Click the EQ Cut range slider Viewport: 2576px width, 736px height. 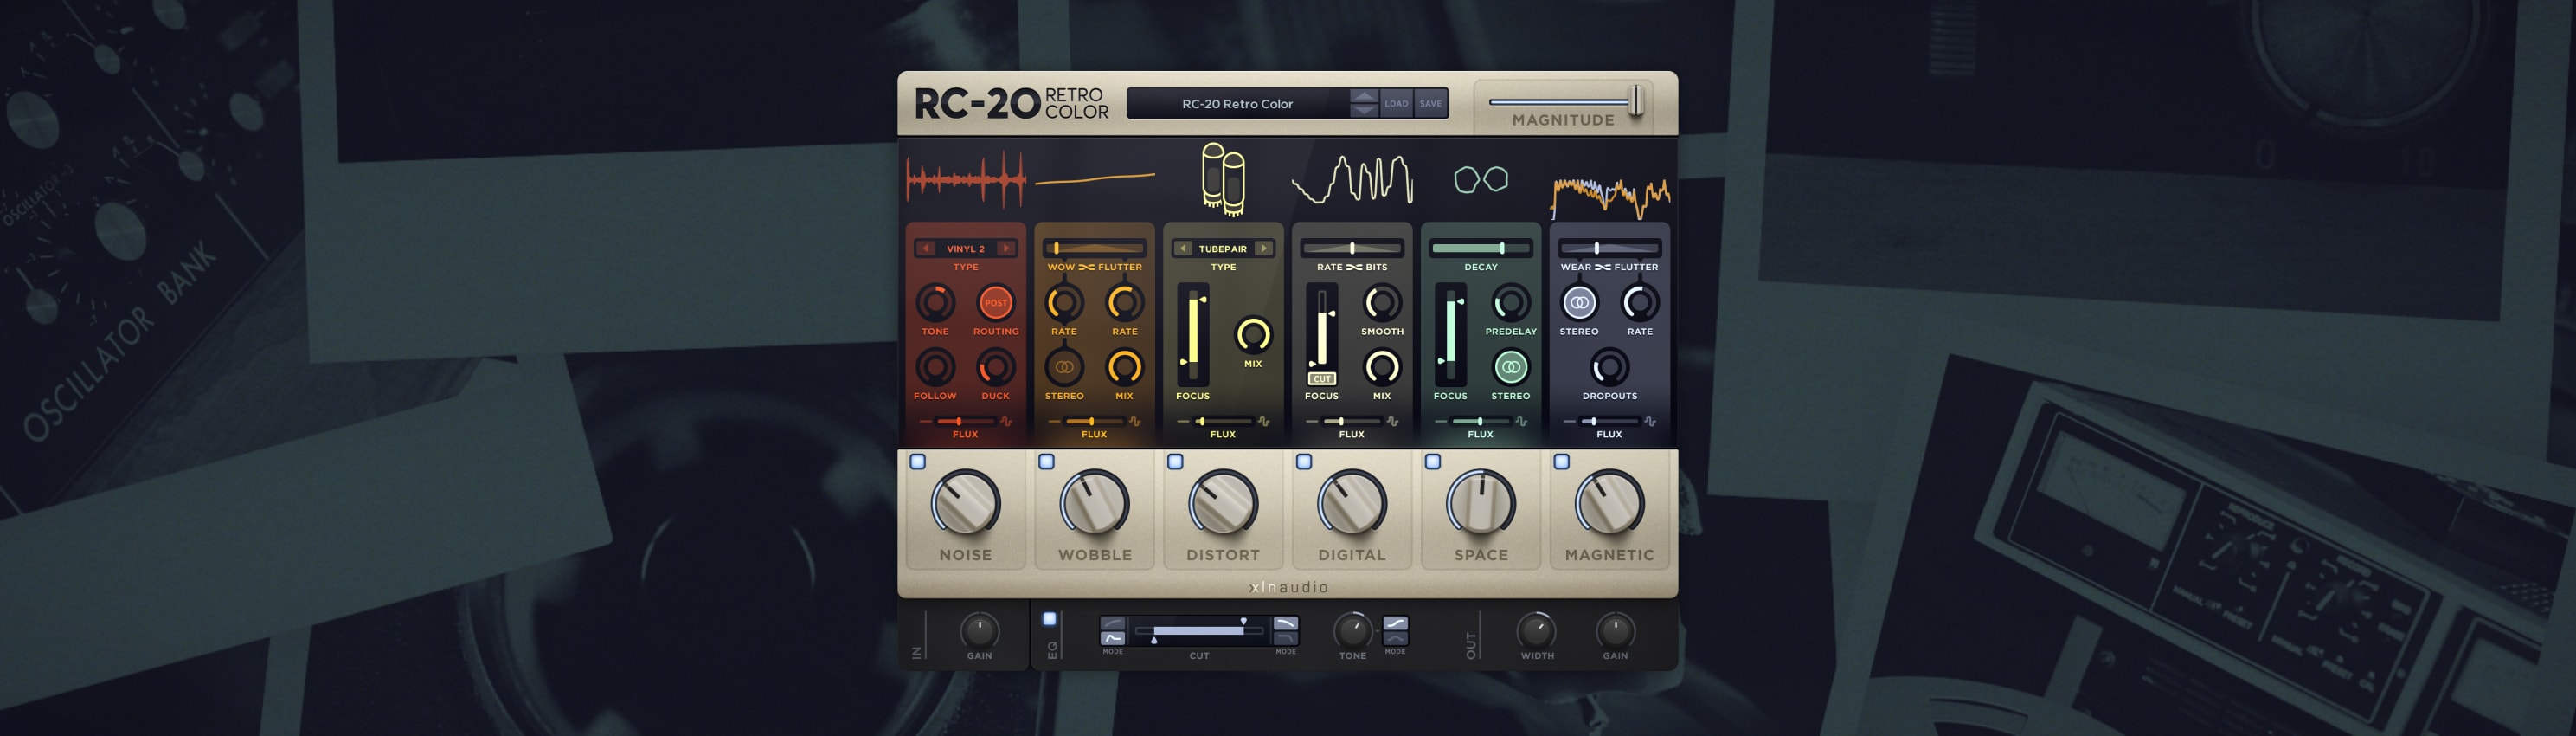click(1200, 631)
